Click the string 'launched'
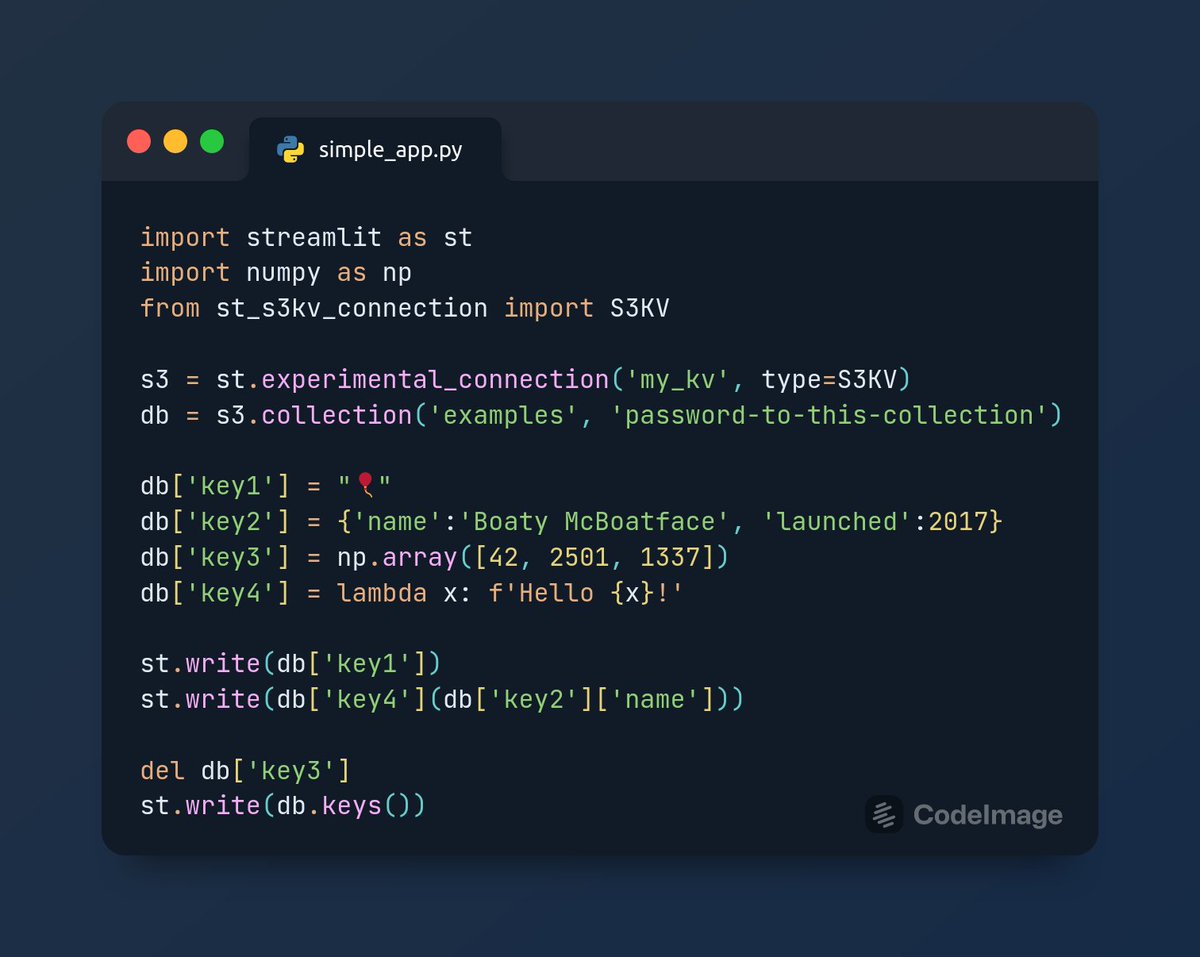The width and height of the screenshot is (1200, 957). click(x=837, y=522)
